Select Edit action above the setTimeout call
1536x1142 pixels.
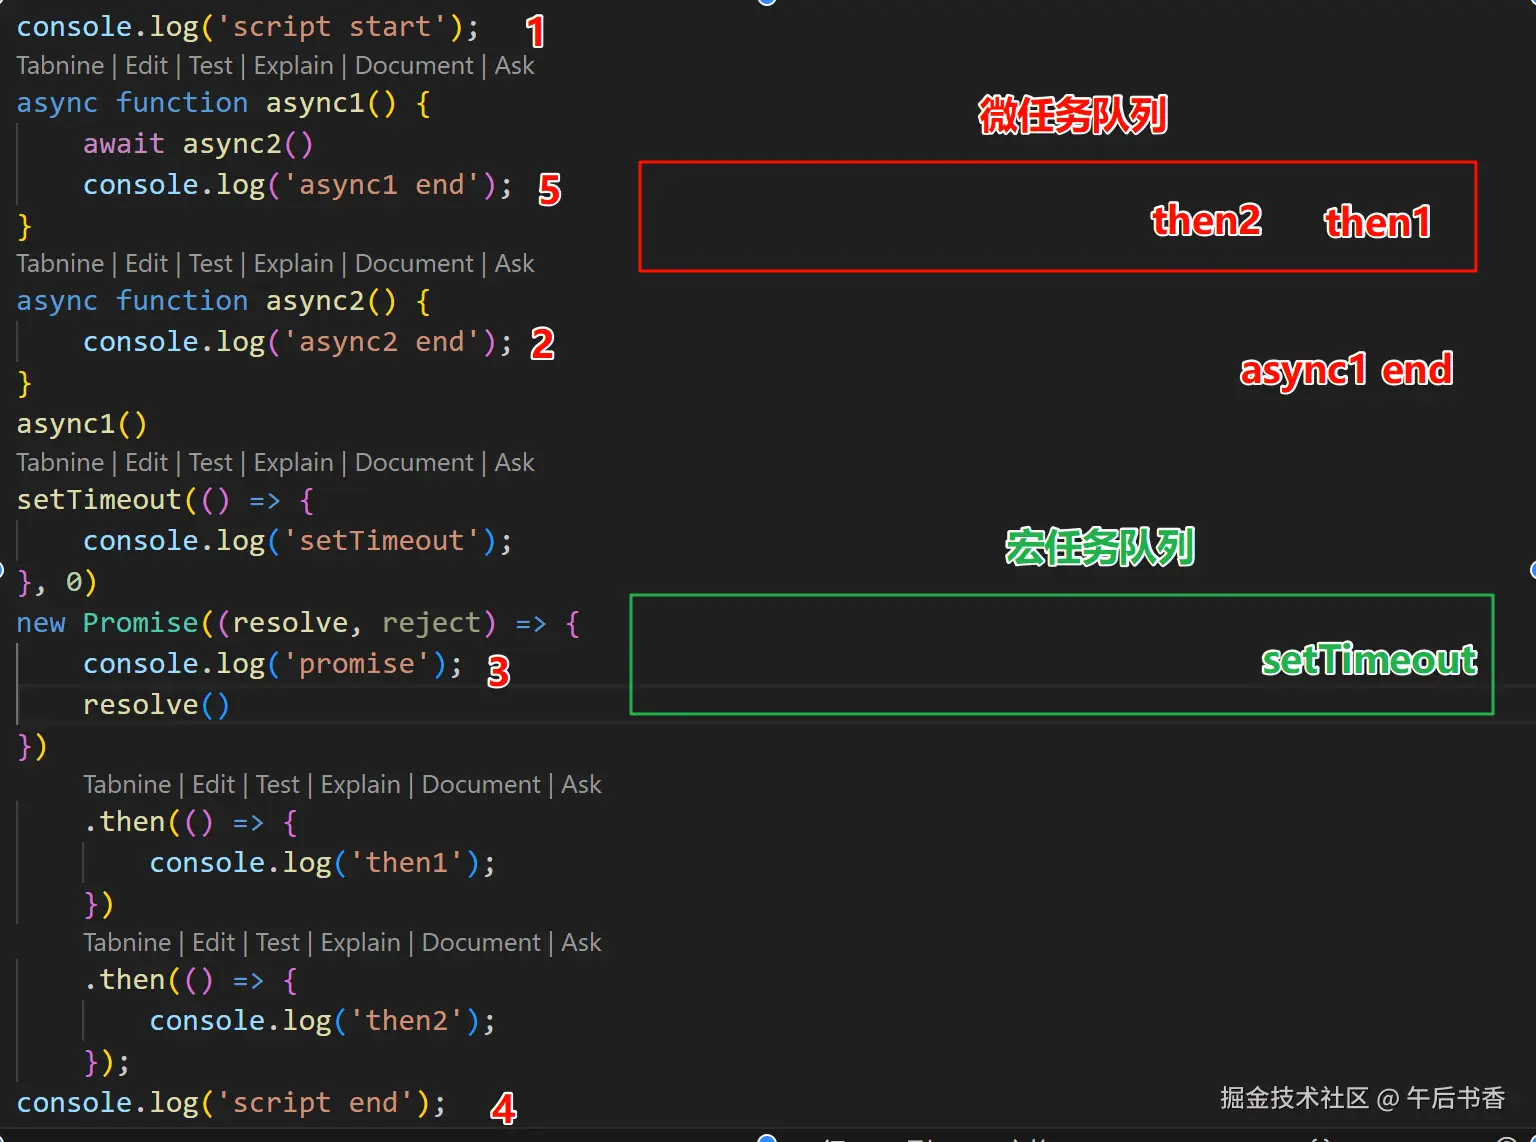tap(146, 462)
